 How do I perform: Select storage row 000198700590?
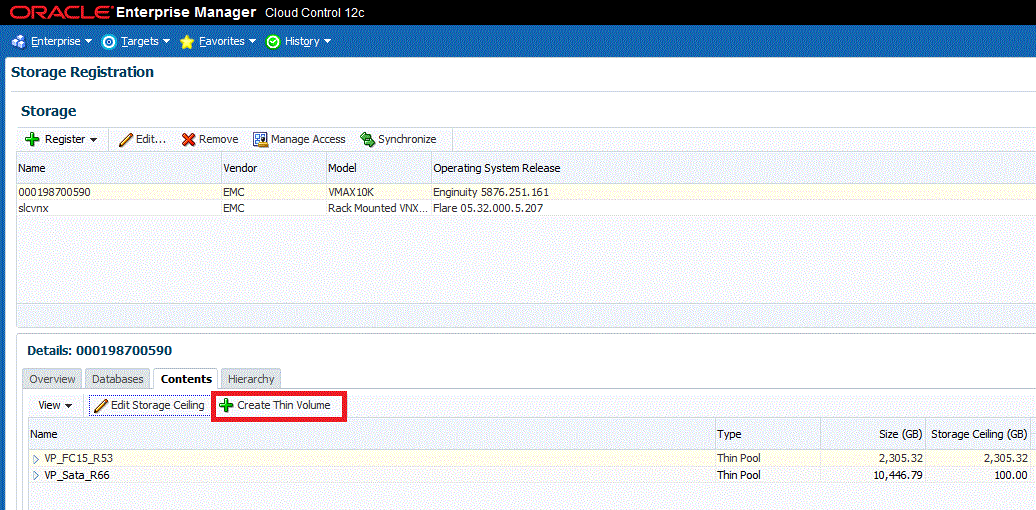click(x=526, y=192)
